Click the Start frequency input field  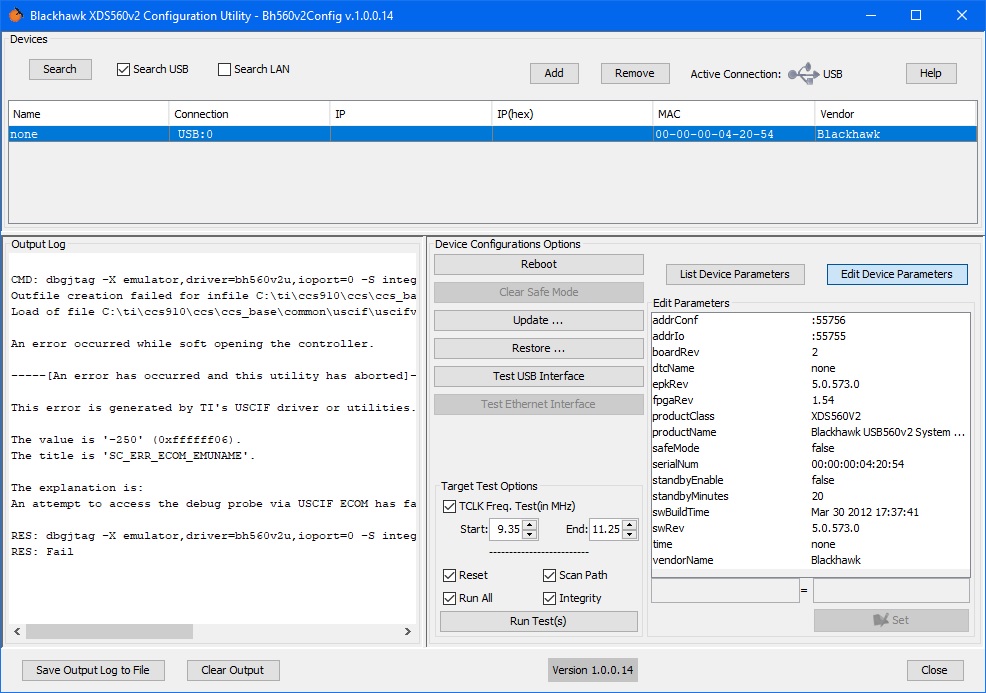[507, 529]
